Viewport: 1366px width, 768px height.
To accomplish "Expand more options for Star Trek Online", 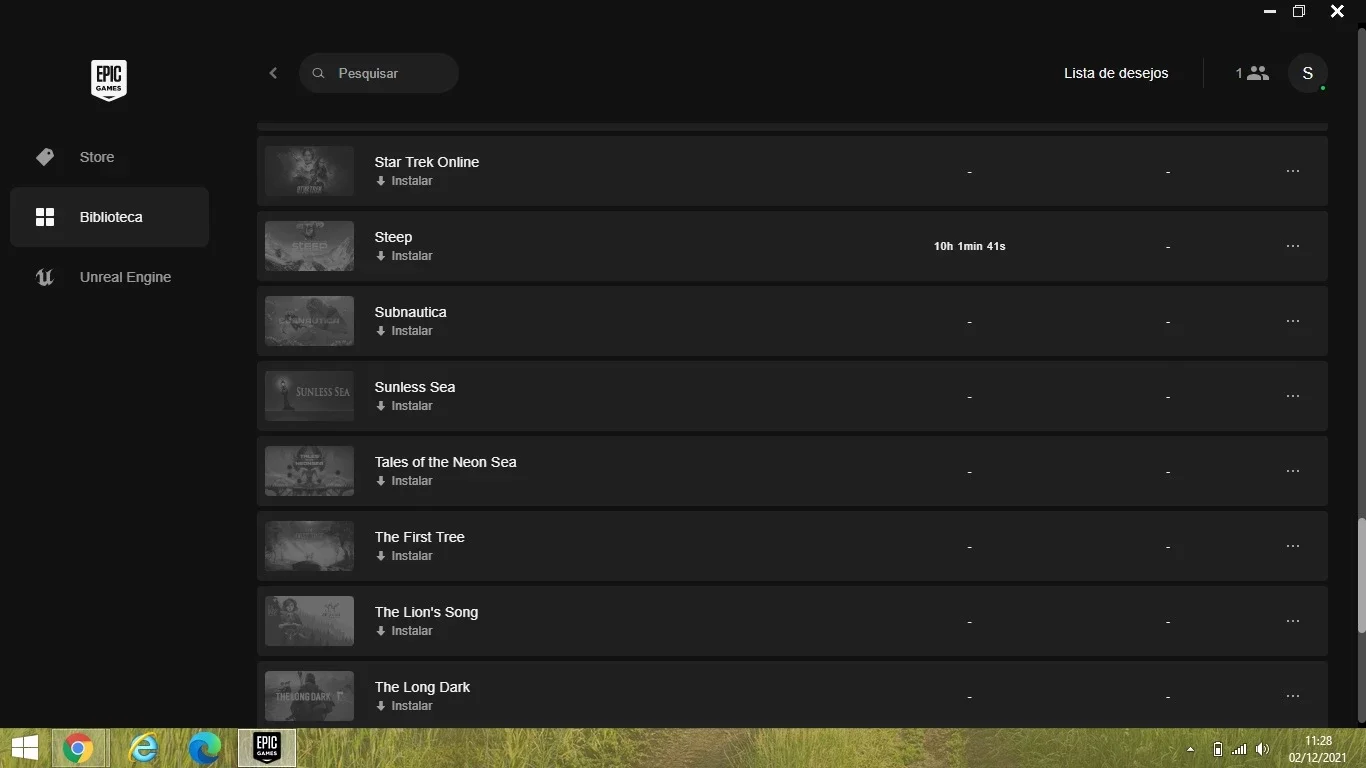I will coord(1293,171).
